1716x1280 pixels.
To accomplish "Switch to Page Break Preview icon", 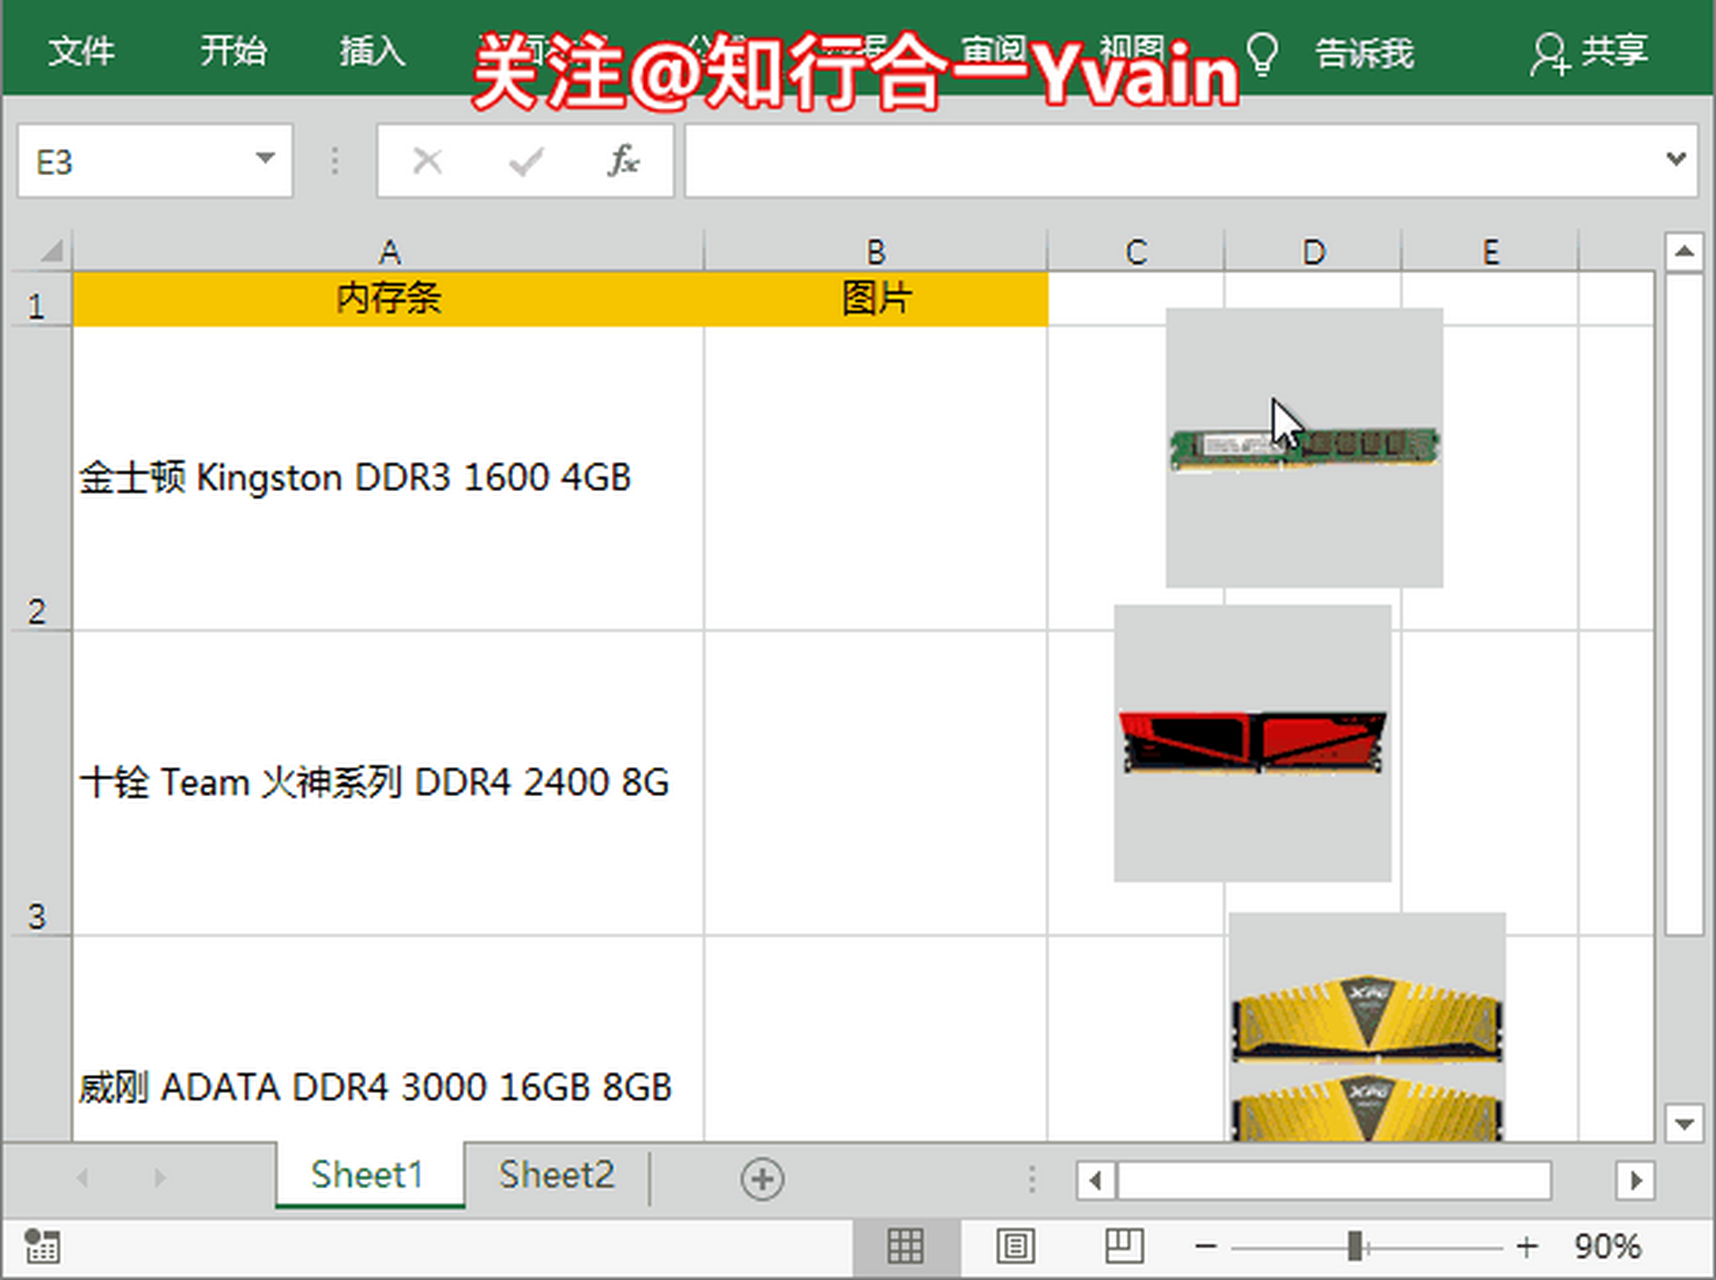I will tap(1124, 1246).
